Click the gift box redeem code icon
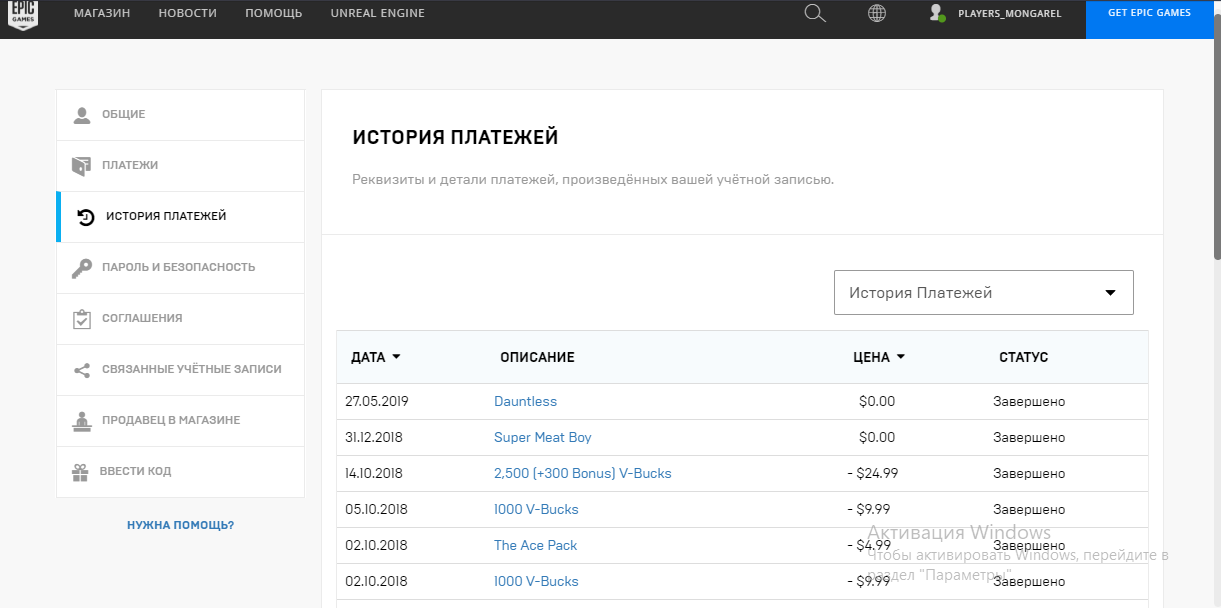 point(81,472)
